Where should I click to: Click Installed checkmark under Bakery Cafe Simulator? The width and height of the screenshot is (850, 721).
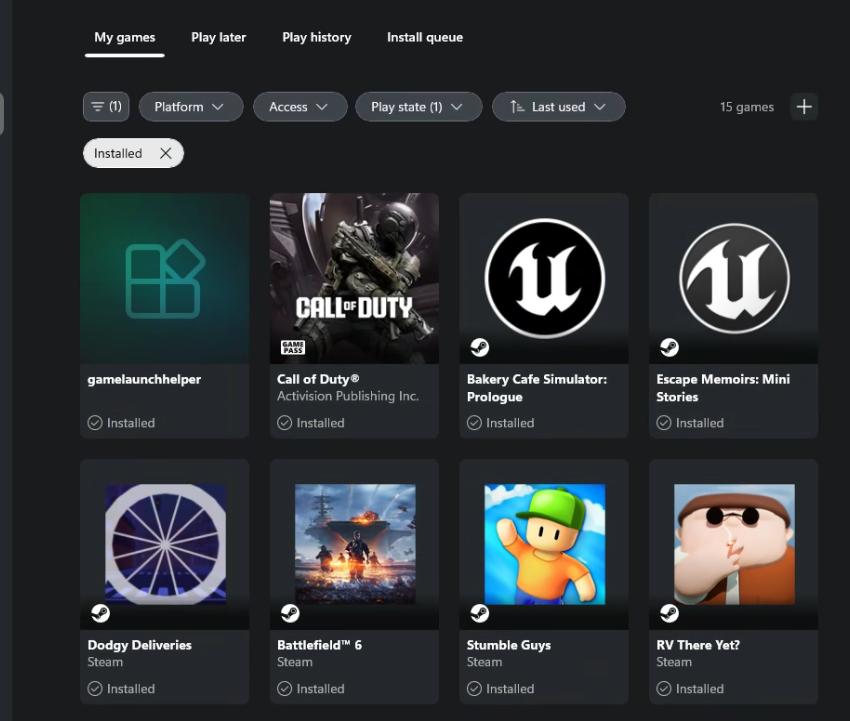click(x=474, y=423)
